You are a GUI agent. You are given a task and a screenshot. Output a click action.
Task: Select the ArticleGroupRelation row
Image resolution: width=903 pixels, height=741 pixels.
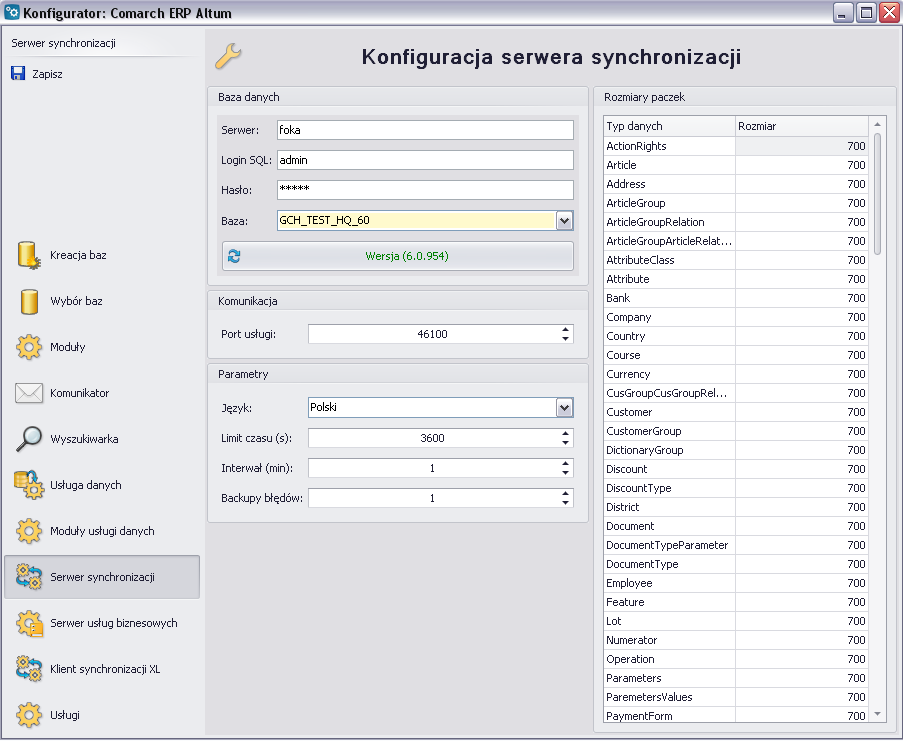(735, 222)
